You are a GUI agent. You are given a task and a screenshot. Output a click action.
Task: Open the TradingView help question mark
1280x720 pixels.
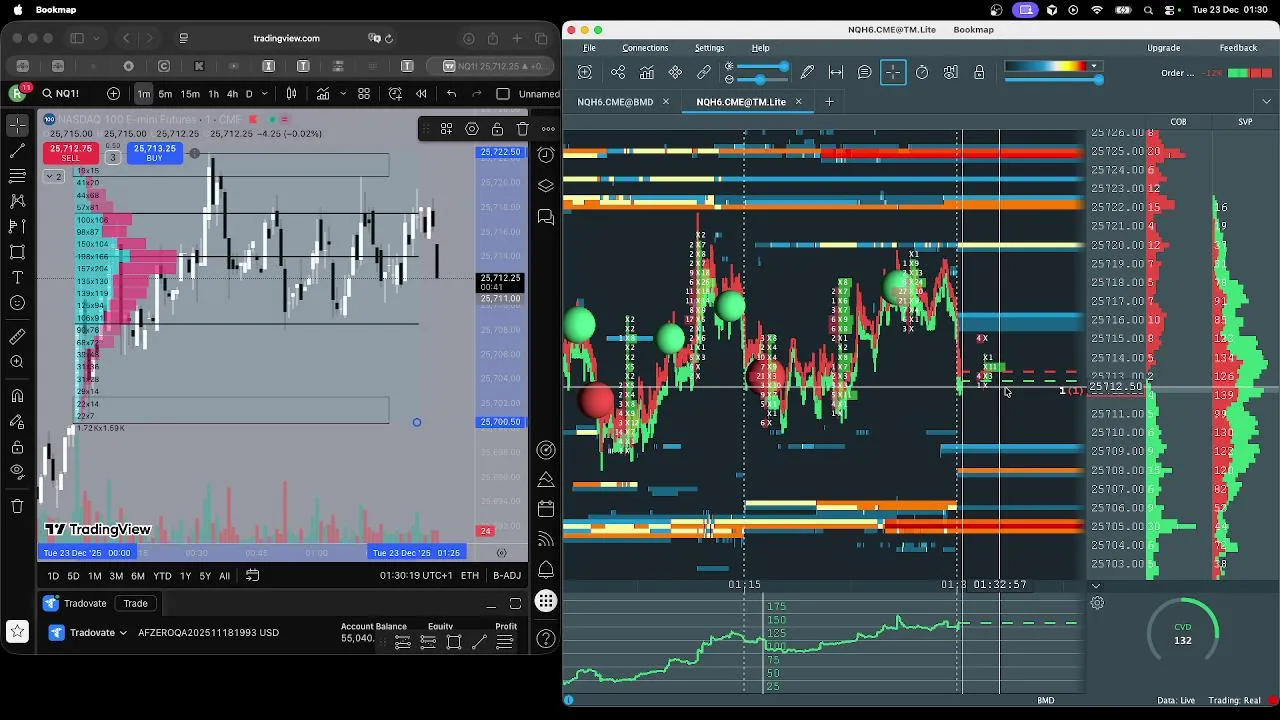[546, 638]
